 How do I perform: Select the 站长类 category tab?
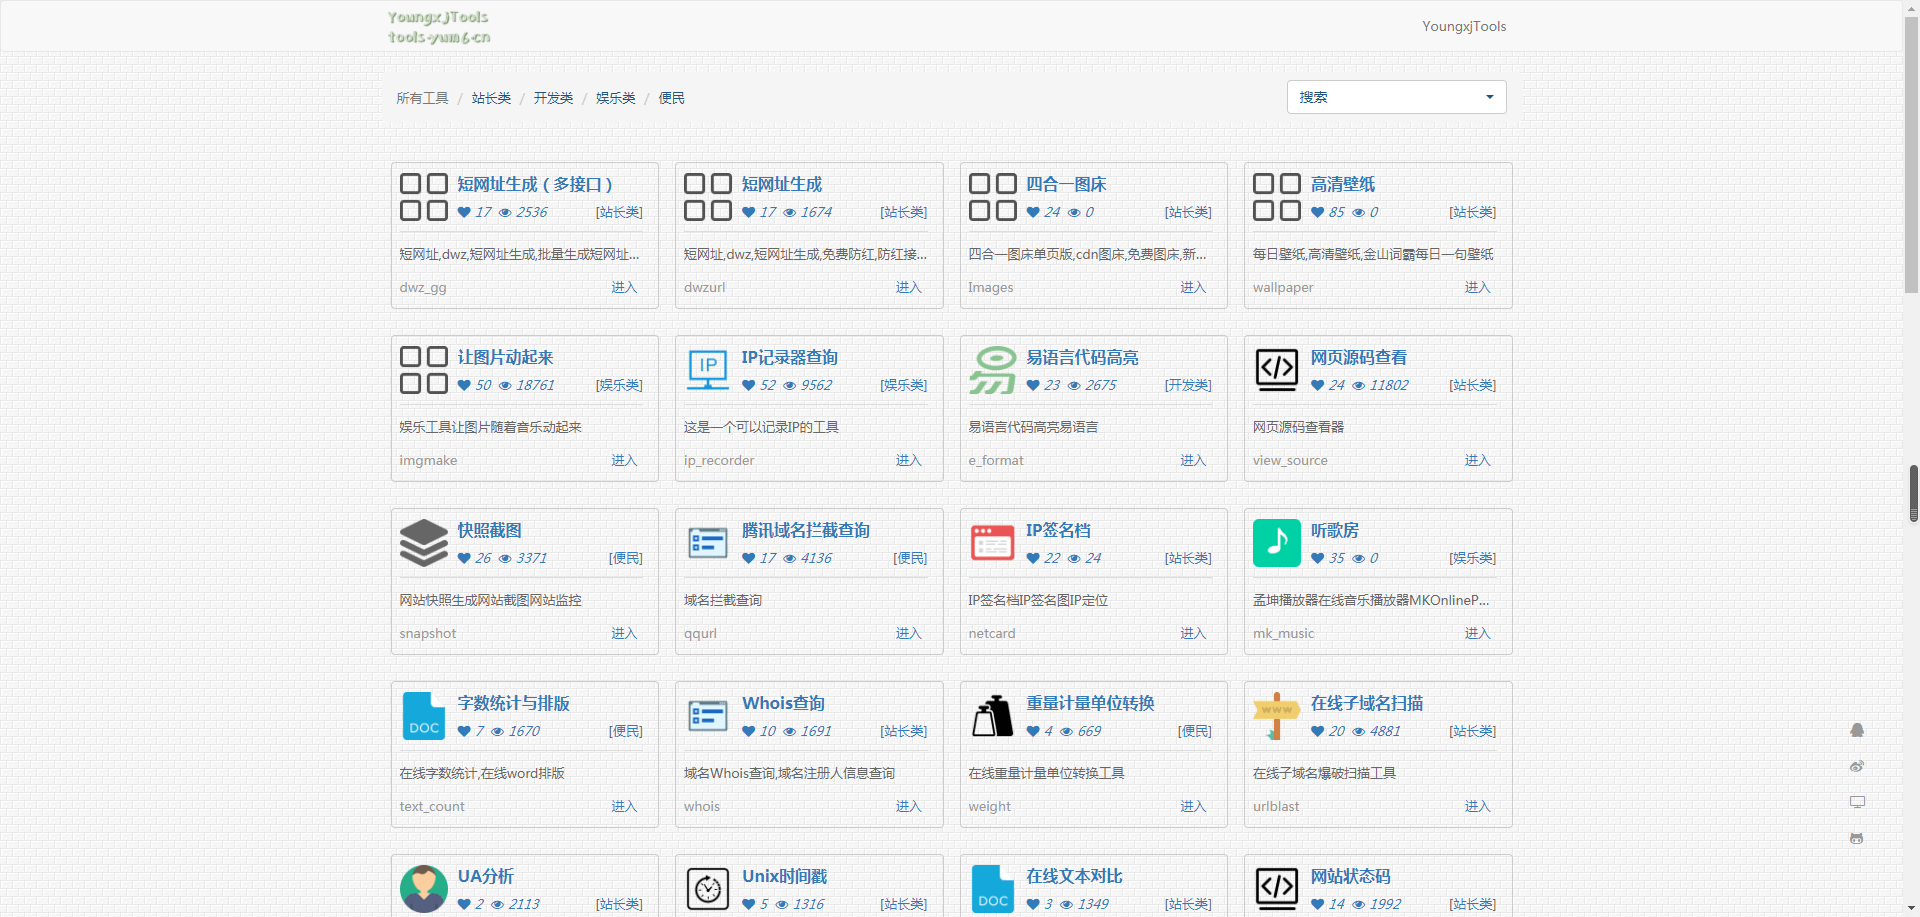coord(491,98)
